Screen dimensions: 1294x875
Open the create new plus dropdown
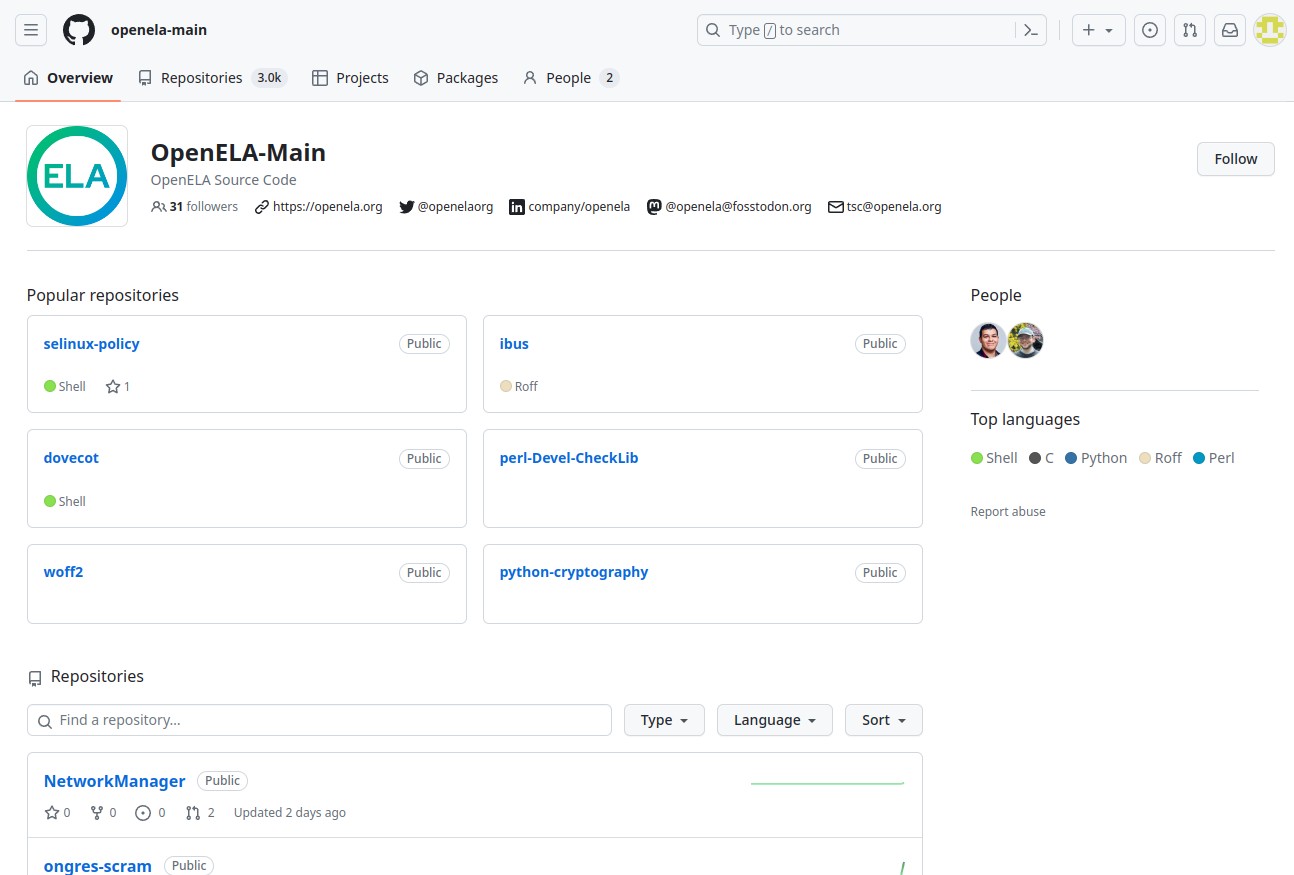click(1099, 30)
